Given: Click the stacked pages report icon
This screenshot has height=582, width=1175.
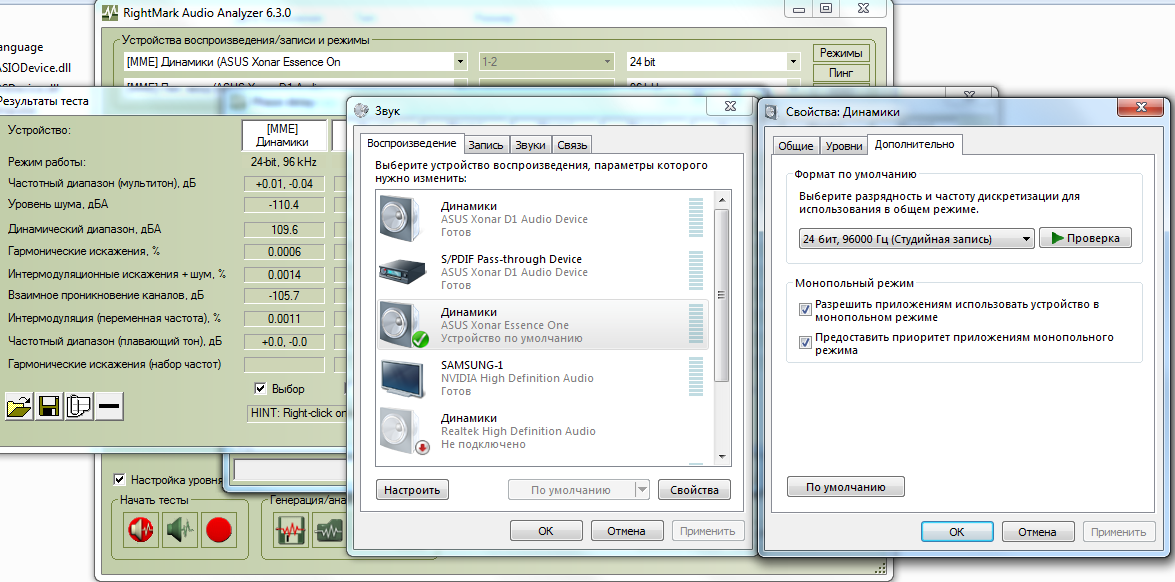Looking at the screenshot, I should [x=79, y=406].
